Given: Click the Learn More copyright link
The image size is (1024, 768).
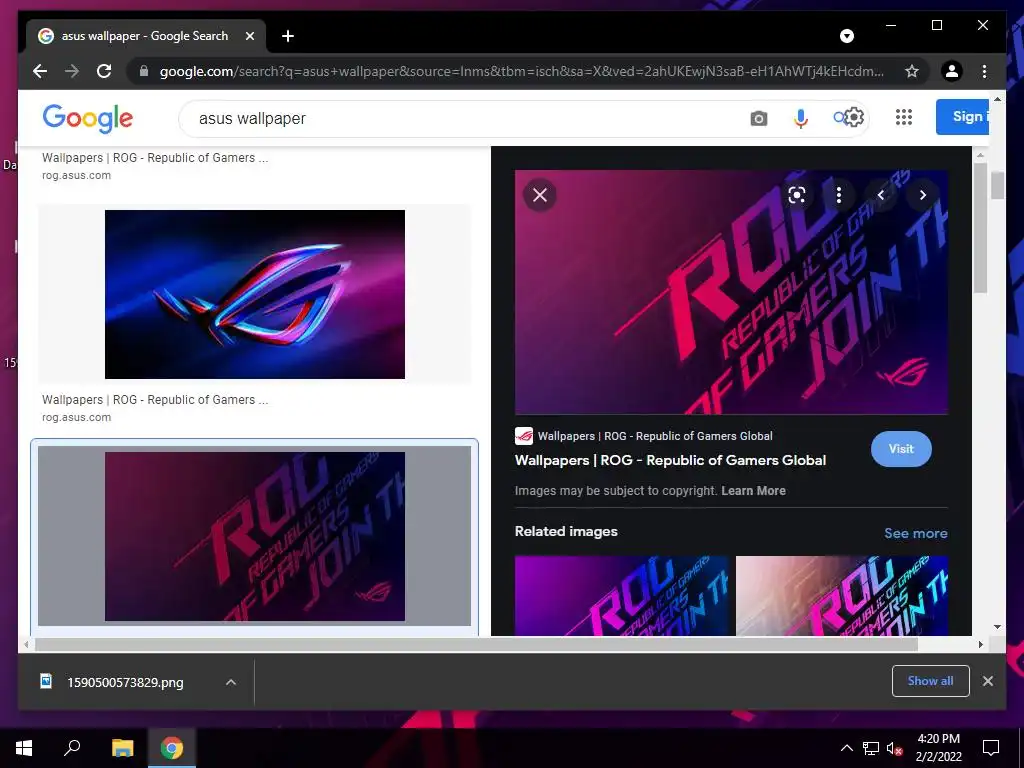Looking at the screenshot, I should coord(753,490).
